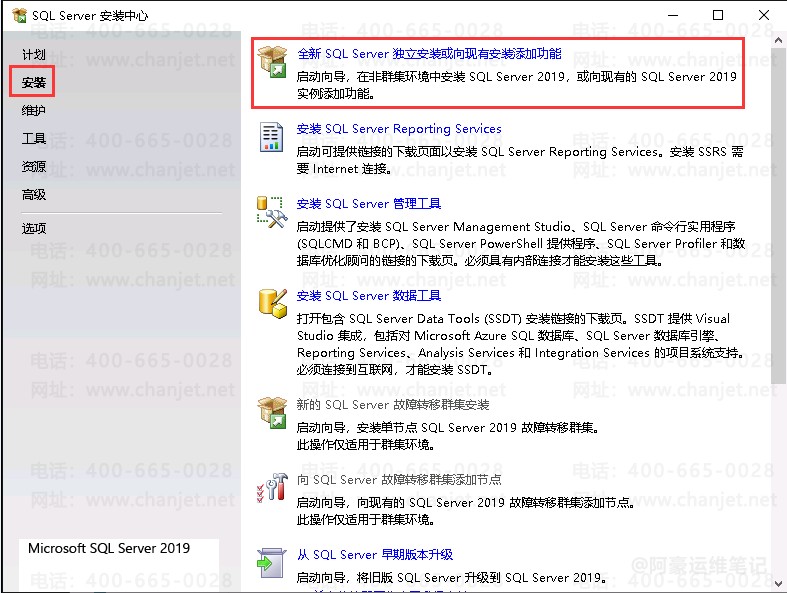Open the 工具 sidebar tab

34,138
